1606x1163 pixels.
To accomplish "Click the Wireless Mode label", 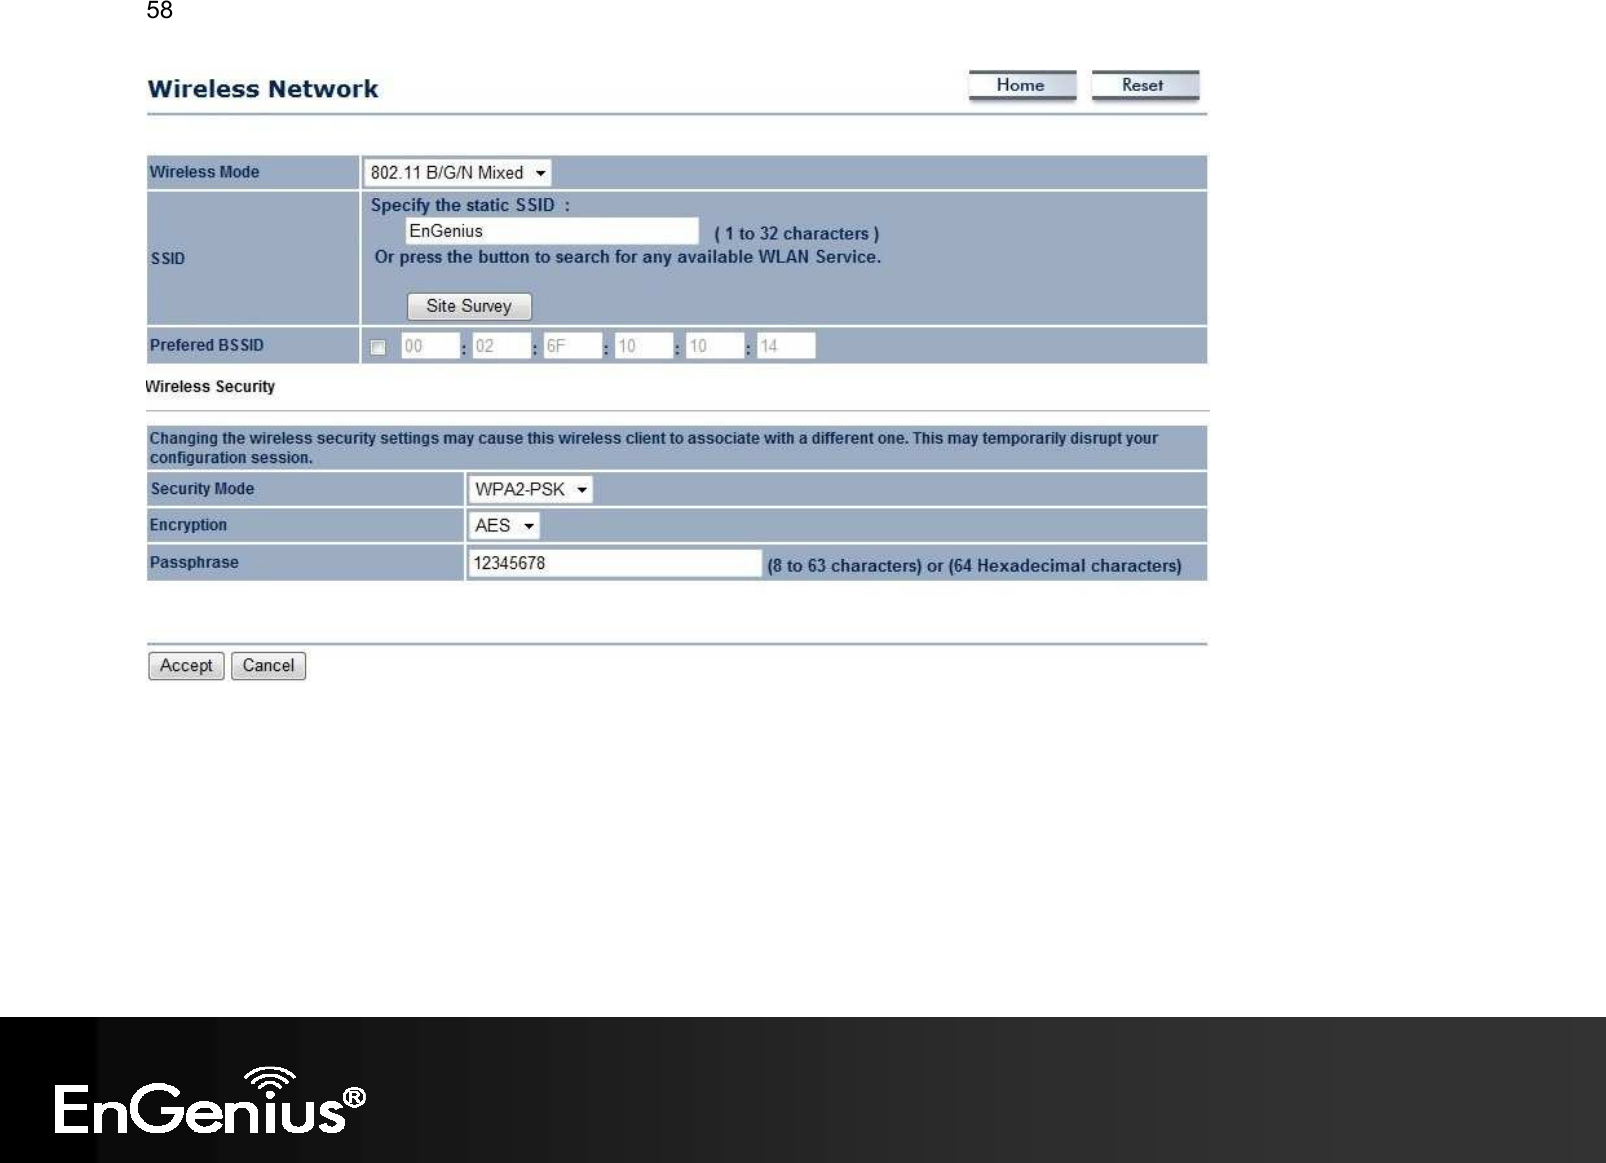I will 204,172.
